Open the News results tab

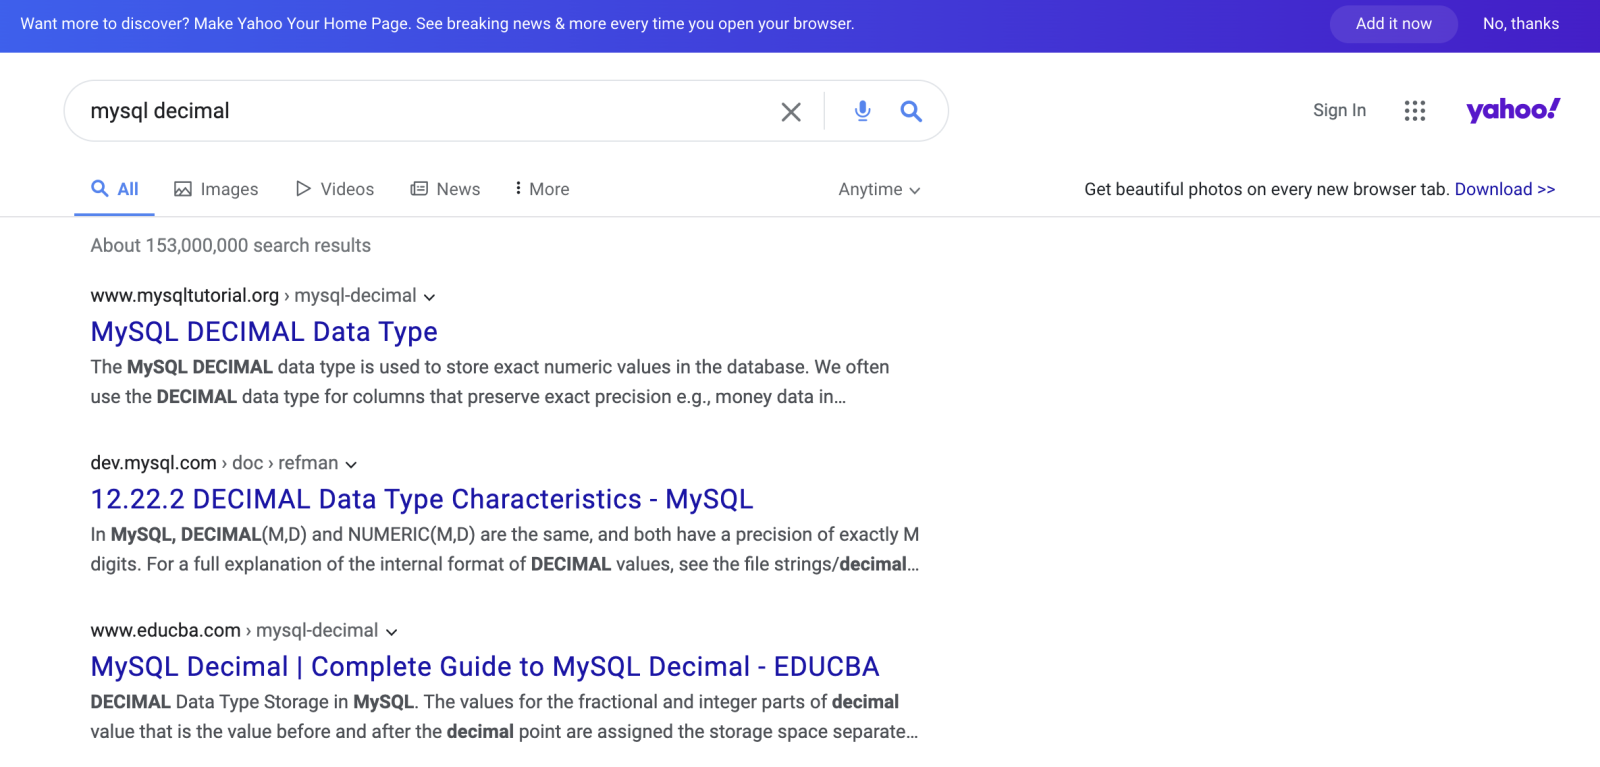coord(445,189)
